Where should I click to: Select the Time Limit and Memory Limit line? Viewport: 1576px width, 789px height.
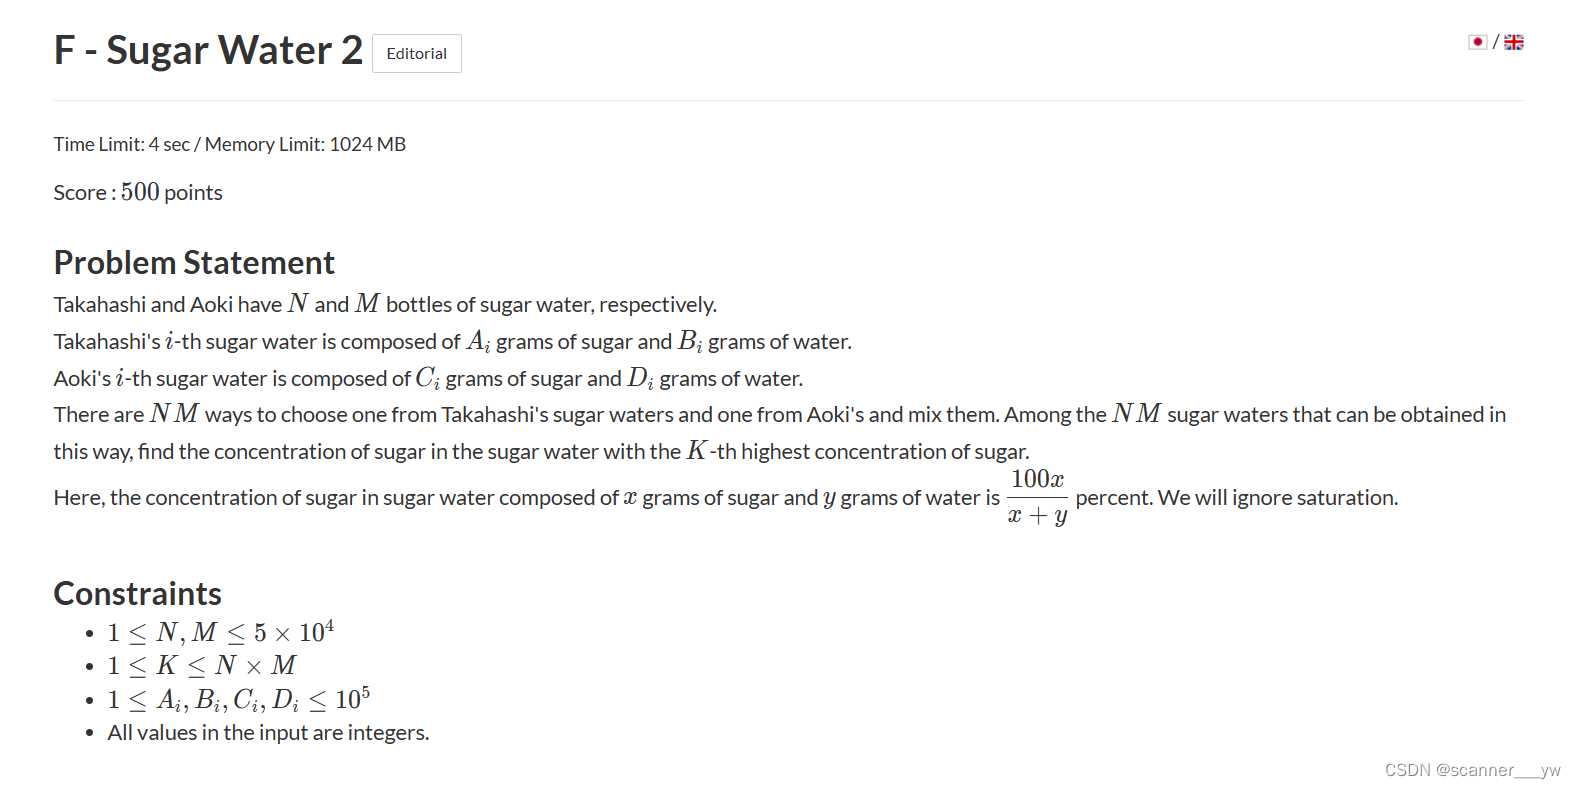(x=230, y=144)
